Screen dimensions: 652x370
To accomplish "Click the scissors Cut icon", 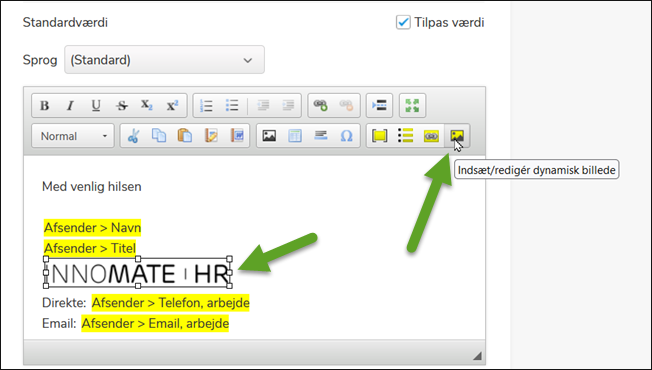I will 133,136.
